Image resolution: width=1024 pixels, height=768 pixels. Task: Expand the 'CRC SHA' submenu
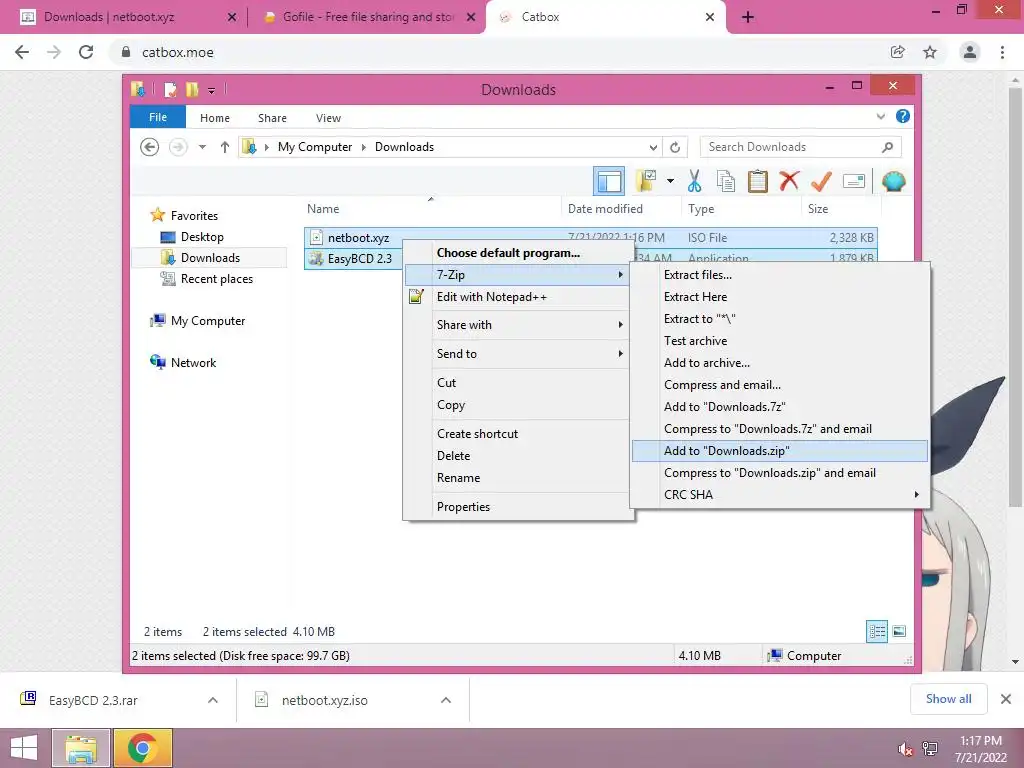point(780,494)
